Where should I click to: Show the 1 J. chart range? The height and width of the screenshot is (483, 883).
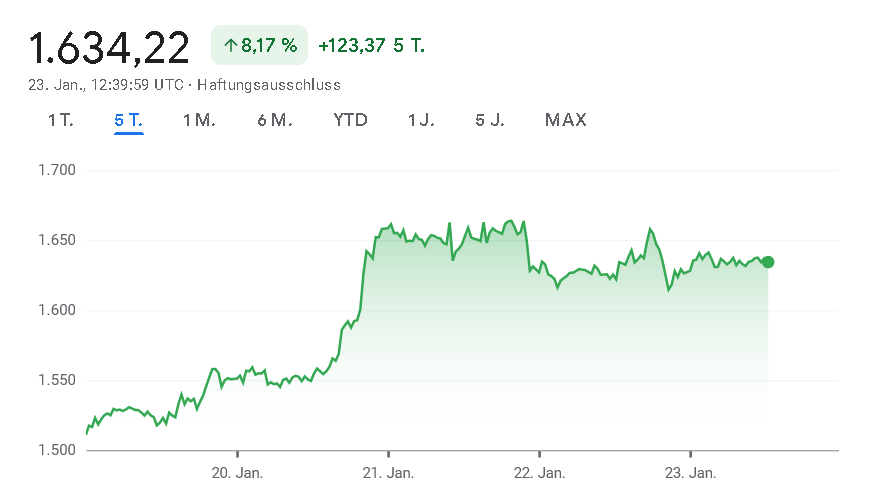[421, 120]
